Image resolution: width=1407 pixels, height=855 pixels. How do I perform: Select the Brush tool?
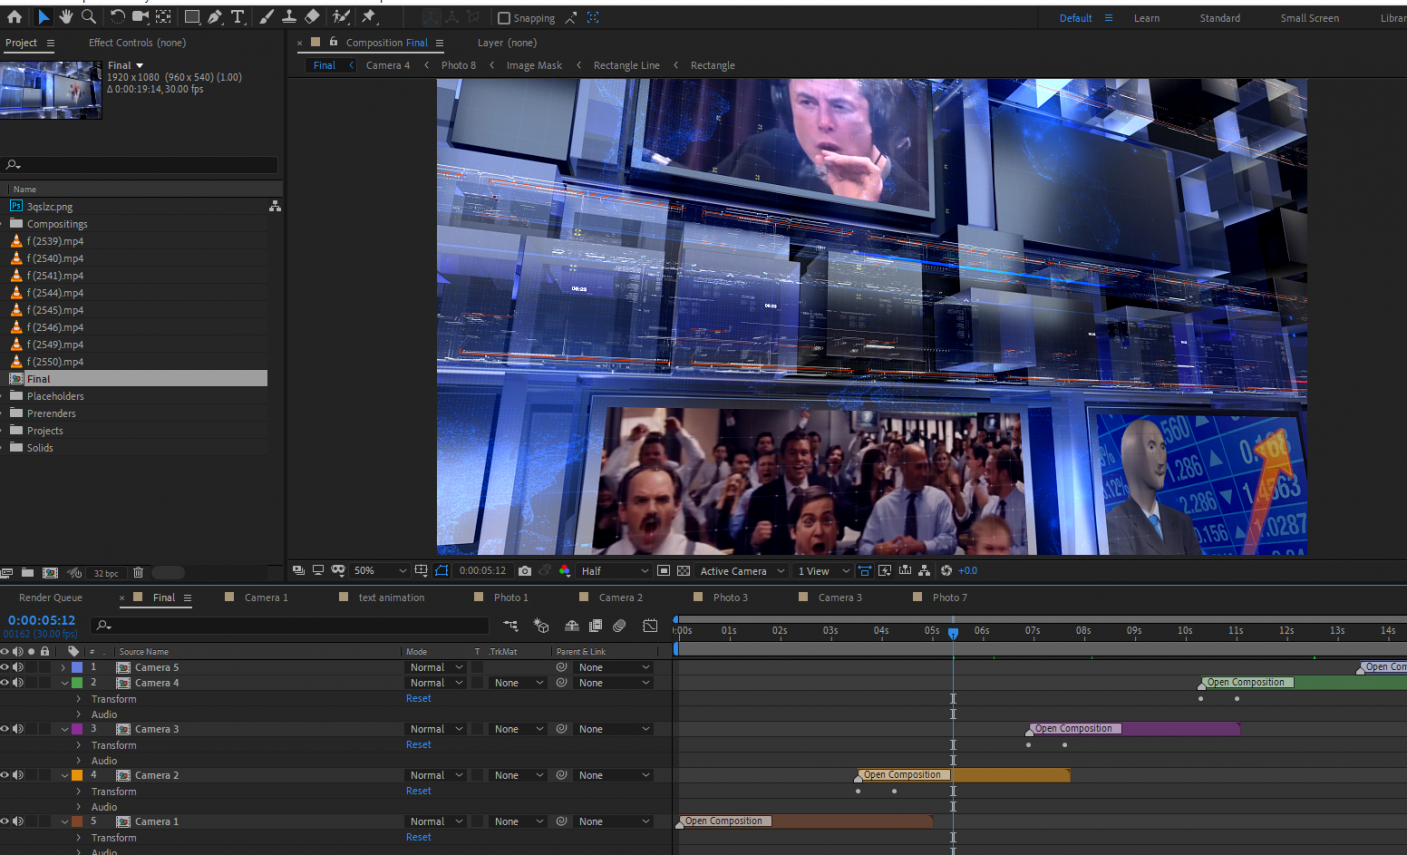pyautogui.click(x=267, y=17)
